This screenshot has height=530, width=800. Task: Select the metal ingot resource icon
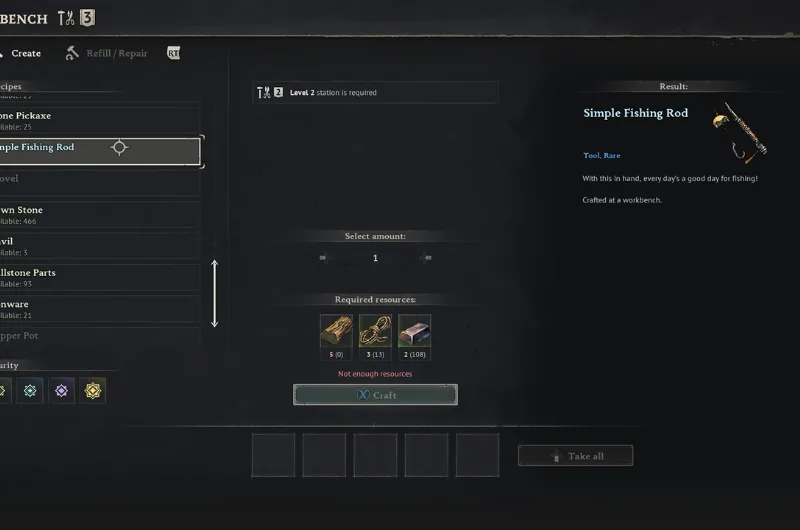414,331
